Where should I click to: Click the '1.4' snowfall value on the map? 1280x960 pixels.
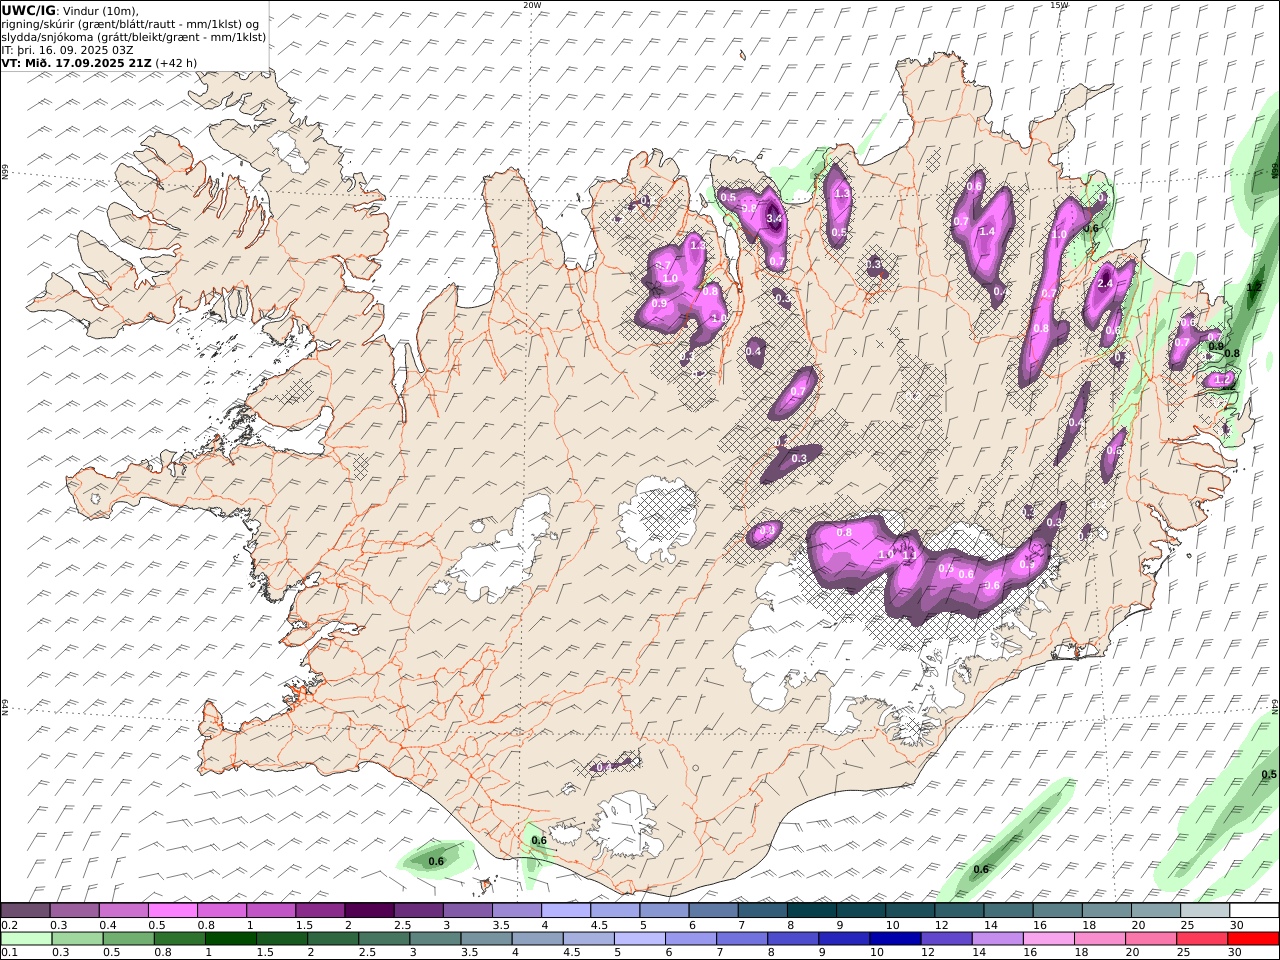click(987, 231)
